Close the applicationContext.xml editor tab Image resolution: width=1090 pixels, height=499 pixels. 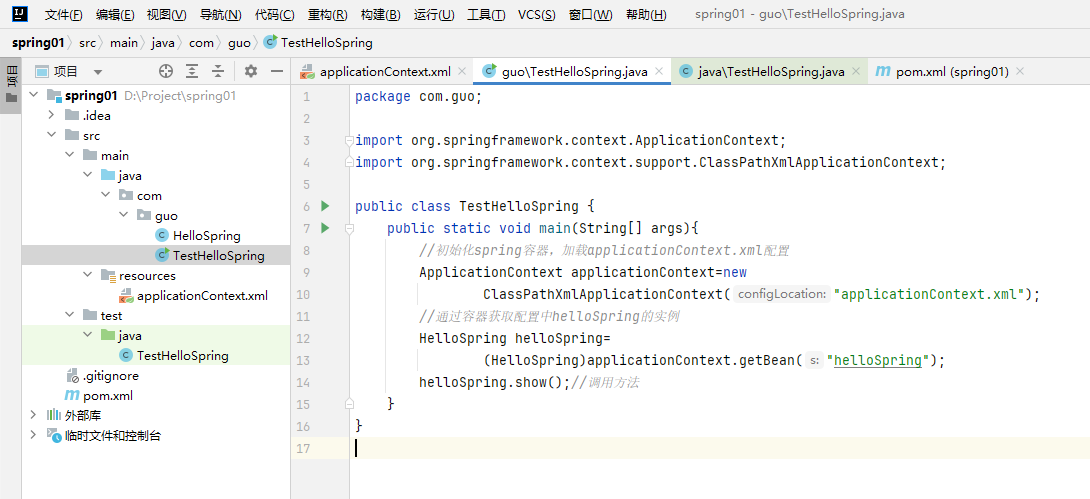click(x=461, y=72)
